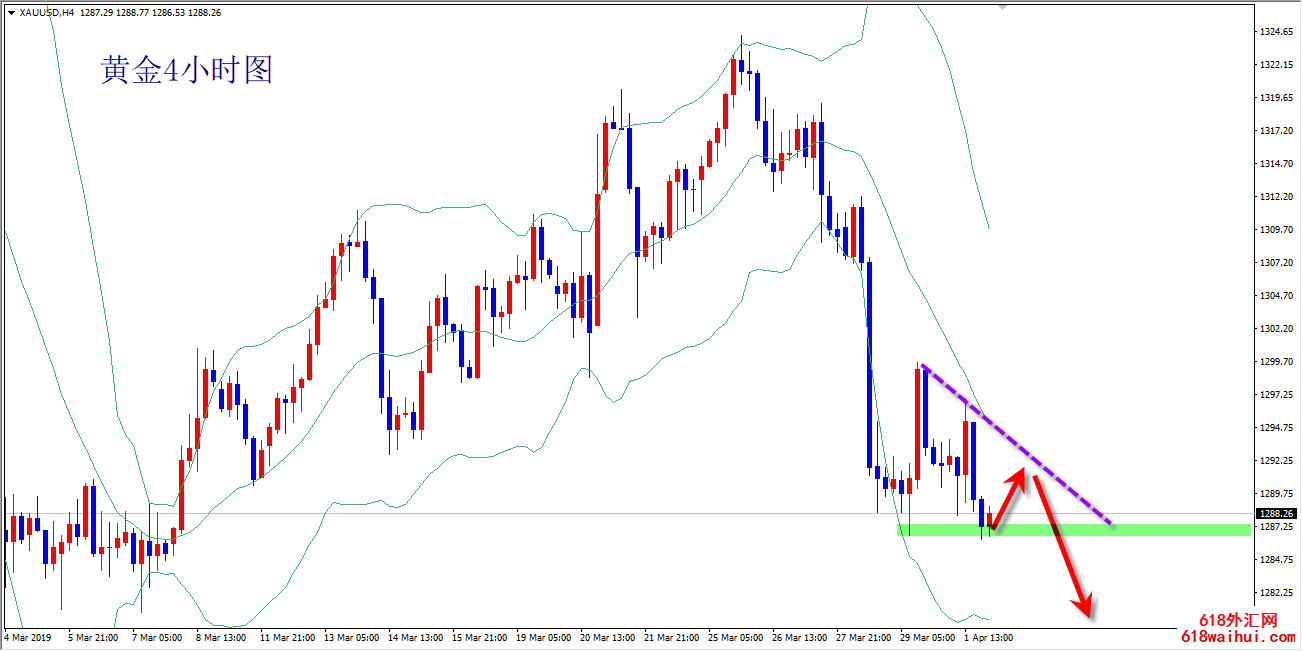Click the black current-price tag on axis
Viewport: 1302px width, 651px height.
pos(1275,514)
